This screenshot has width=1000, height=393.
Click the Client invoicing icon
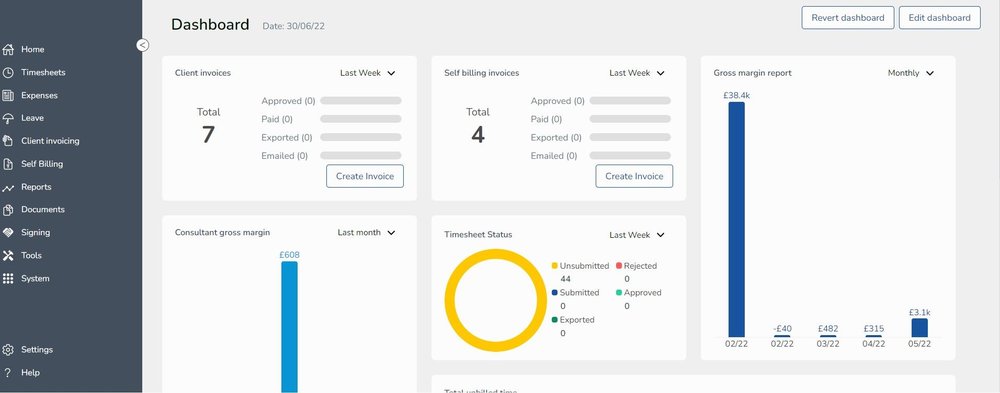[x=8, y=141]
